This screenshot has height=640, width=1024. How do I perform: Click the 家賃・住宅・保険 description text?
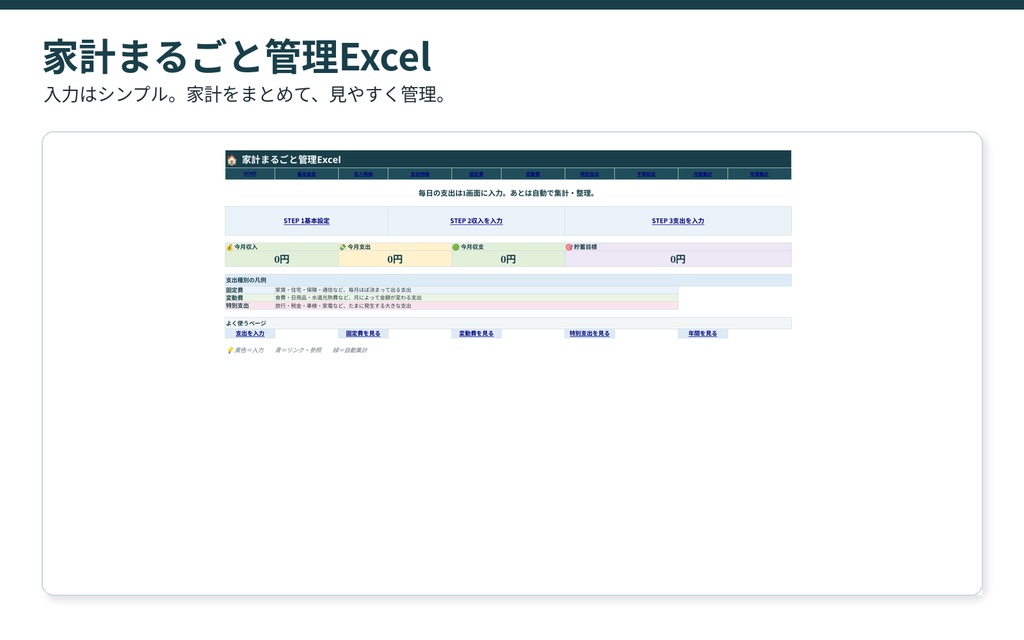click(x=344, y=290)
